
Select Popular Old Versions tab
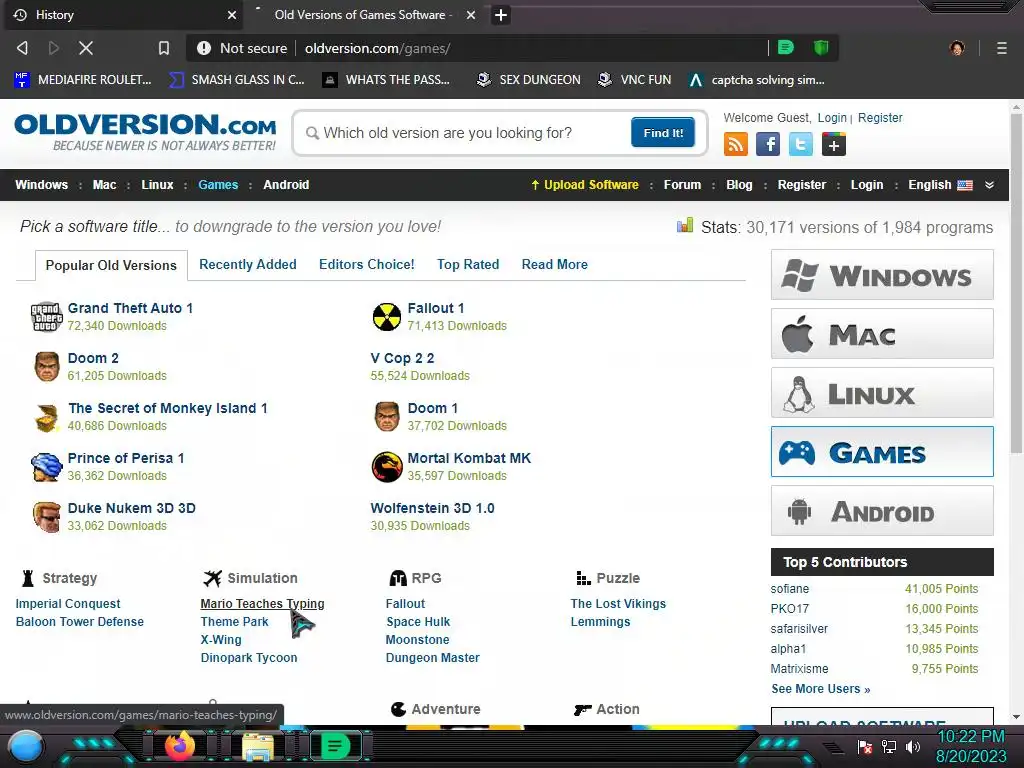click(111, 265)
